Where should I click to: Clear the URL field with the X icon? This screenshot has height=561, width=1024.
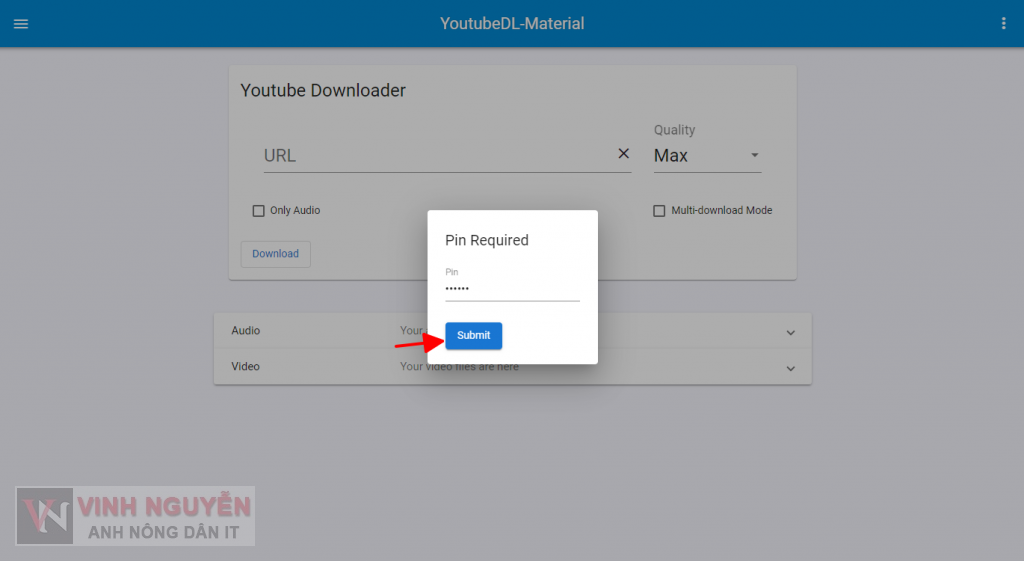(x=623, y=154)
